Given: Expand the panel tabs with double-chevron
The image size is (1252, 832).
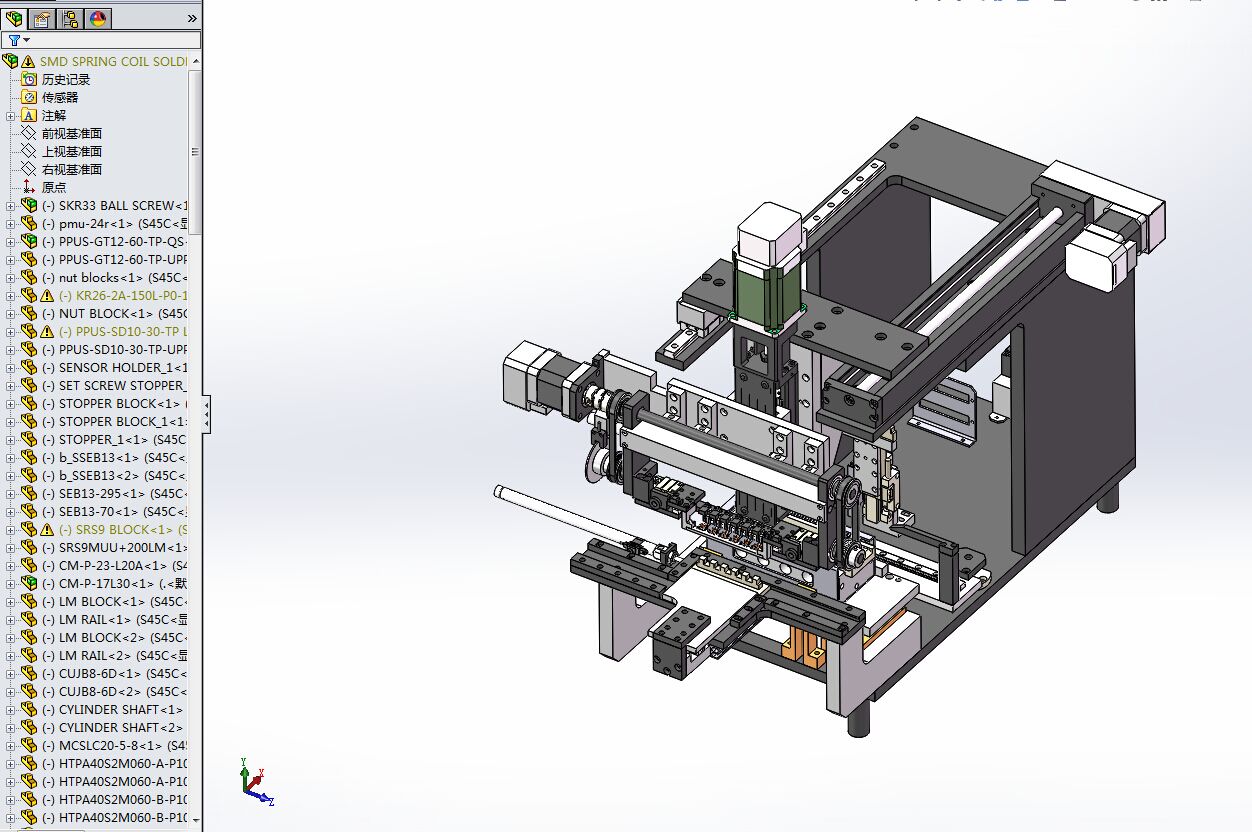Looking at the screenshot, I should tap(192, 18).
